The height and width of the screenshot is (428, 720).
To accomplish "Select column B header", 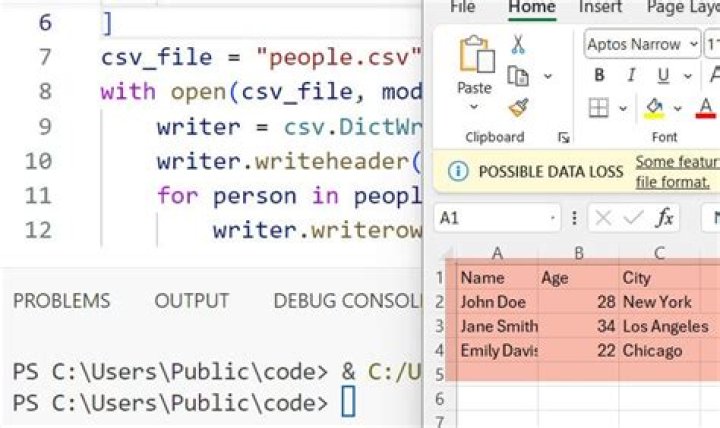I will 579,253.
